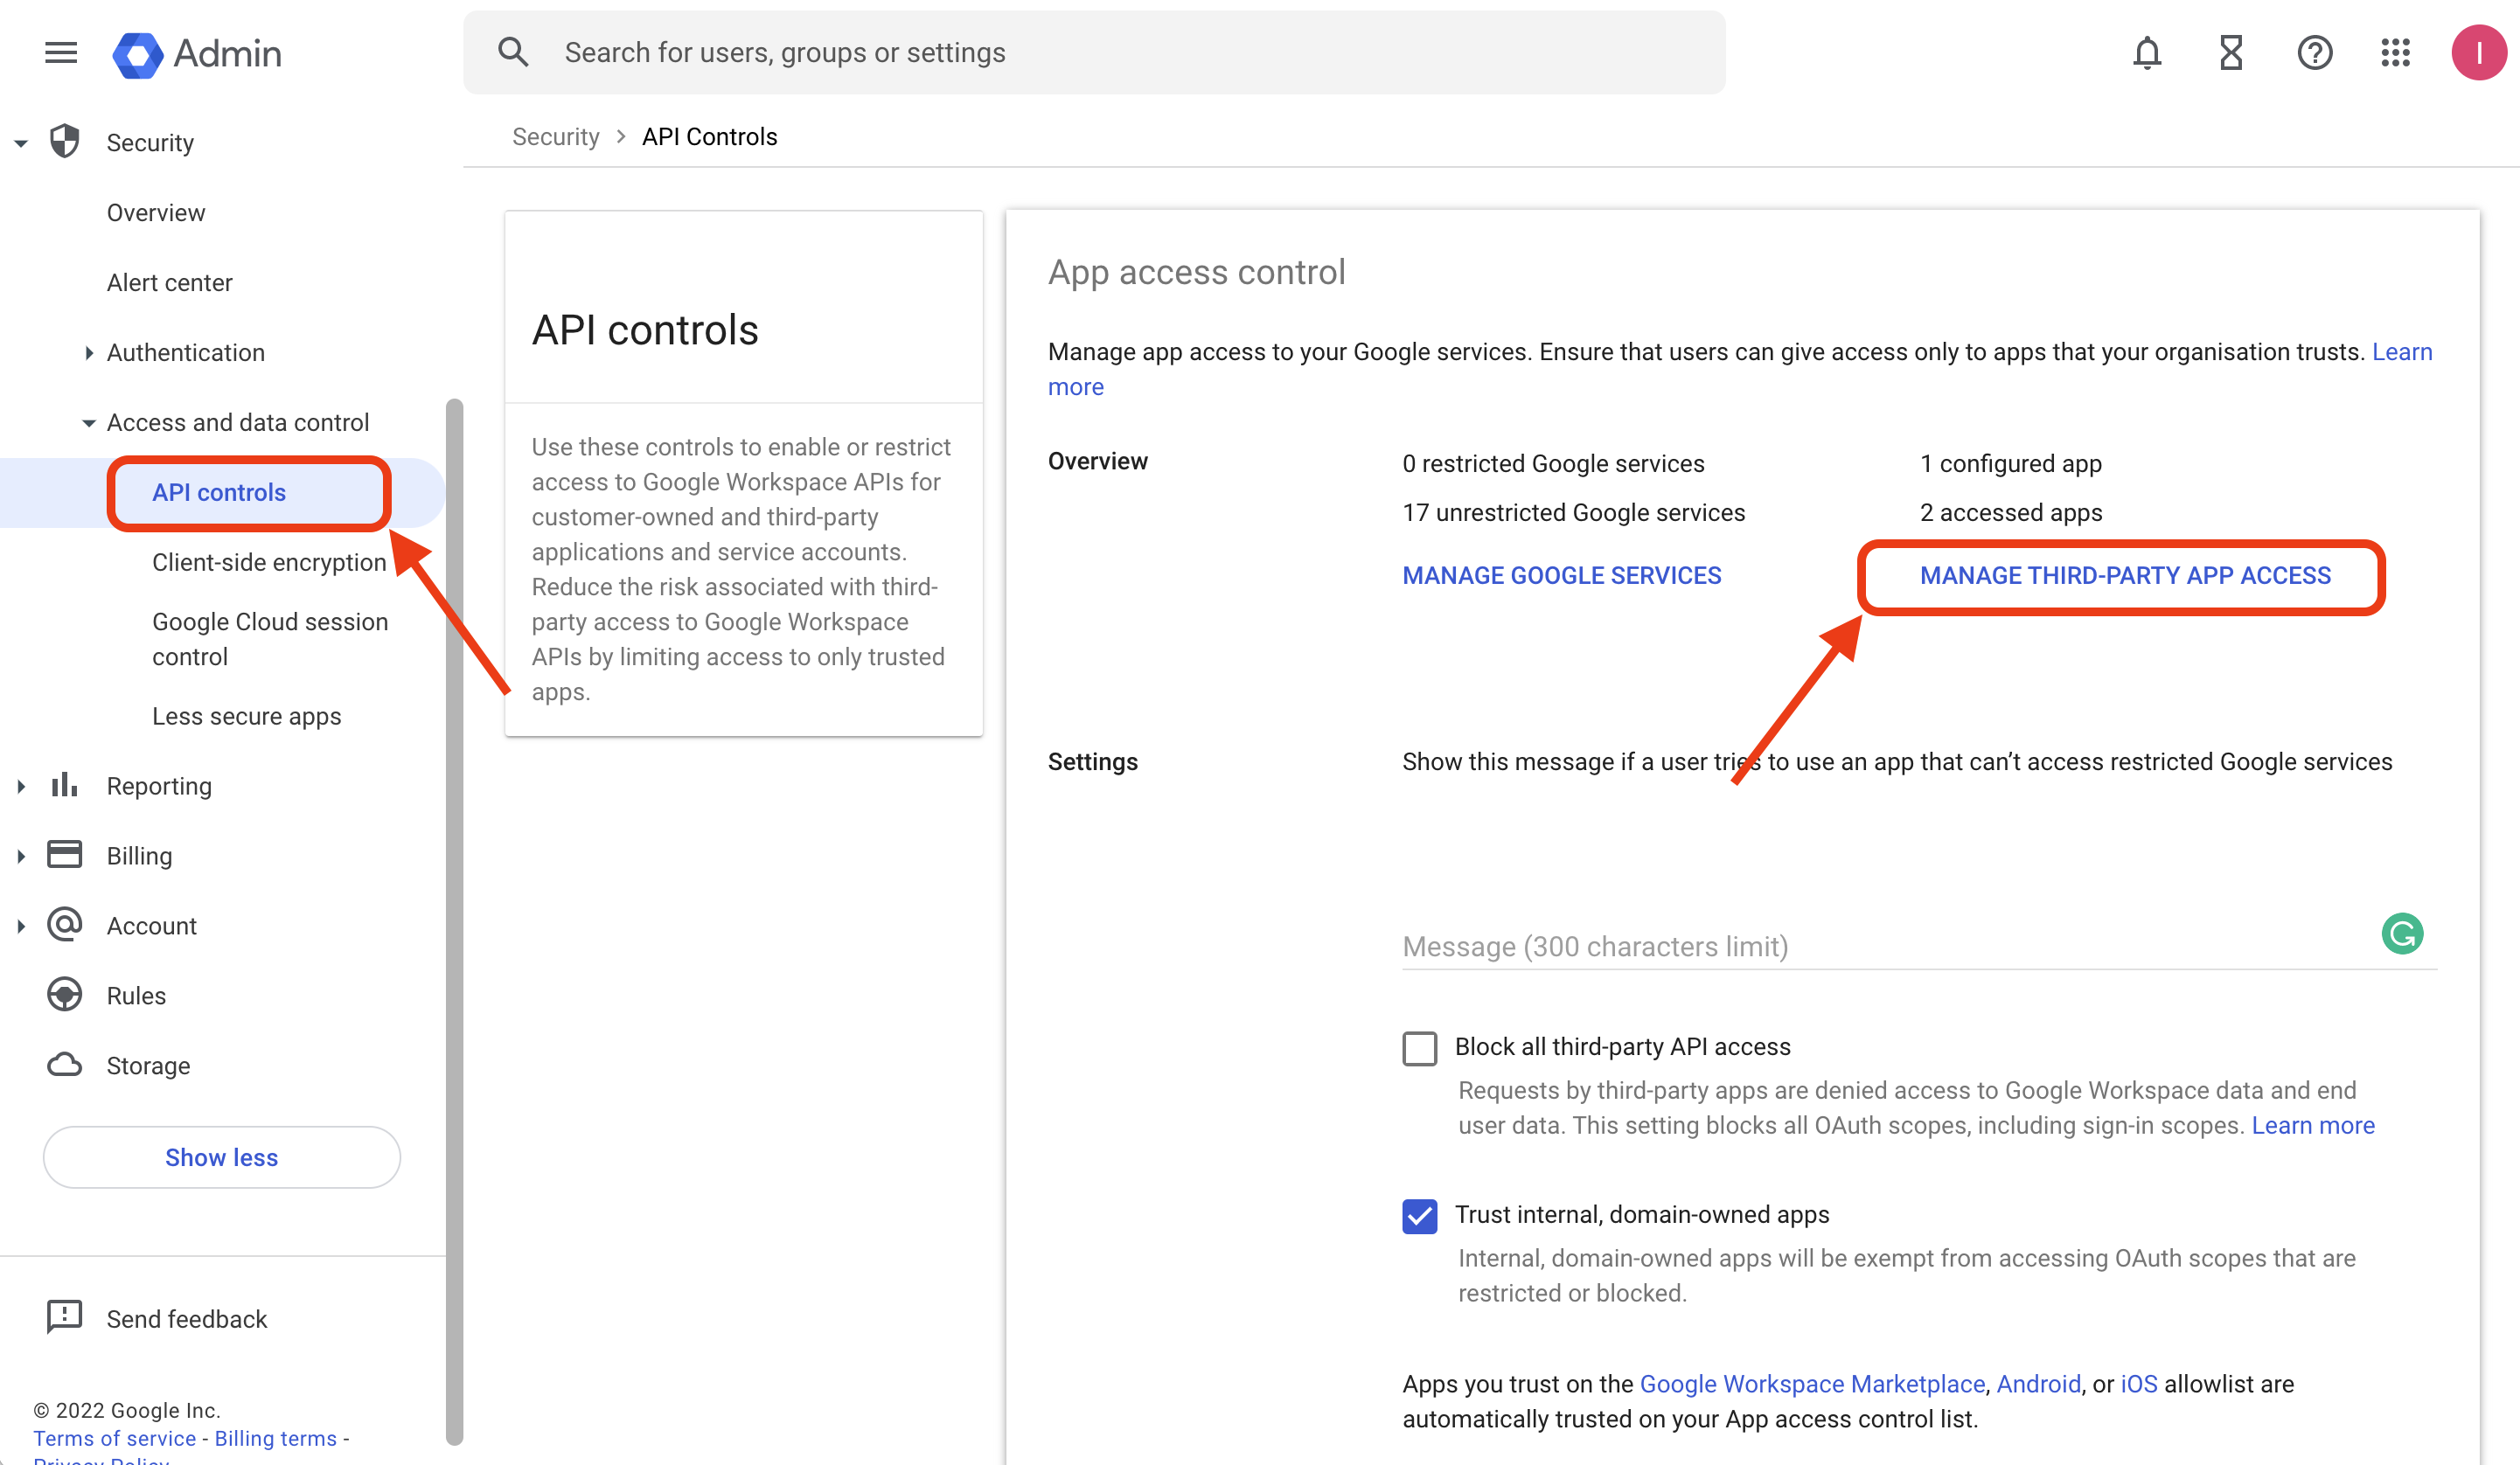Click '0 restricted Google services' text
The image size is (2520, 1465).
[x=1553, y=463]
